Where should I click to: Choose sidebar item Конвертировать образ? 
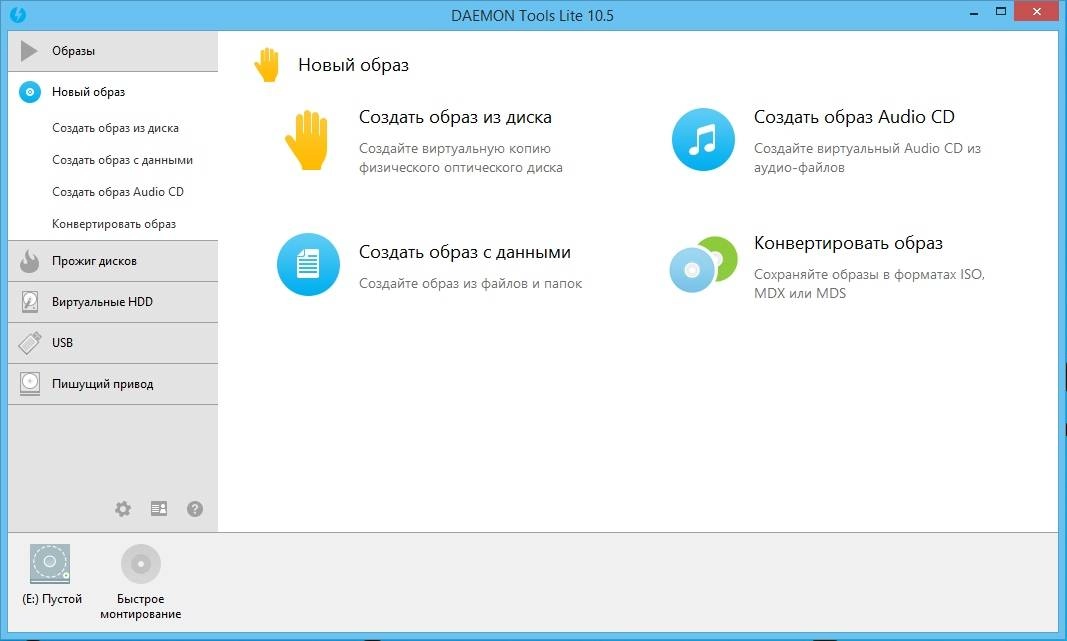tap(114, 224)
